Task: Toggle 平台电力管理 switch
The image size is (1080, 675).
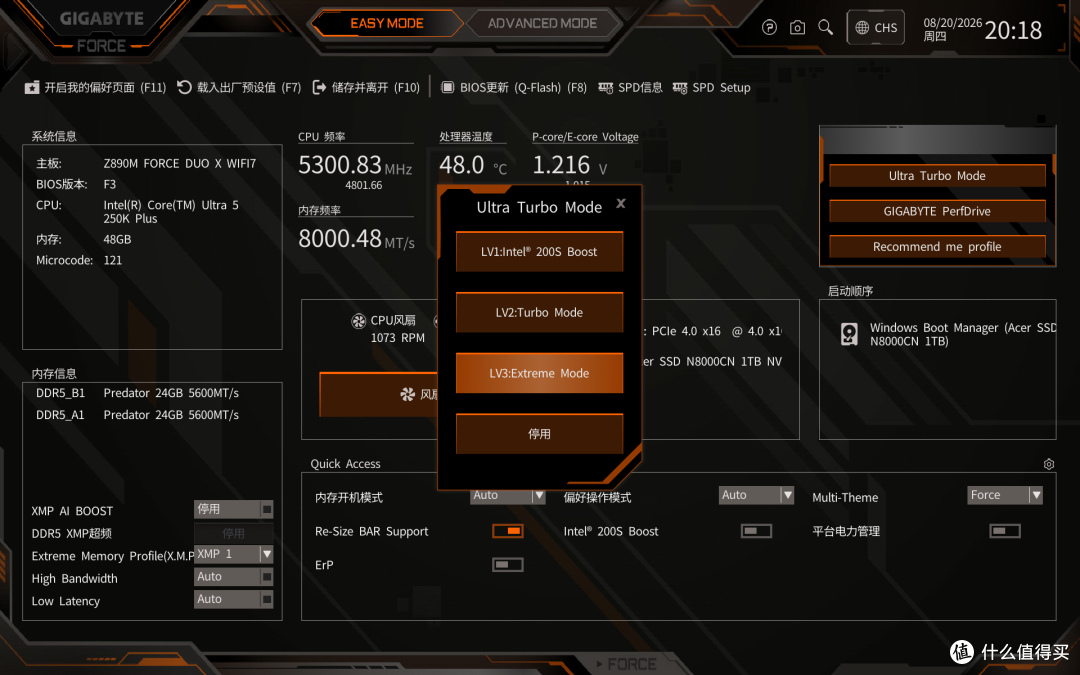Action: point(1005,531)
